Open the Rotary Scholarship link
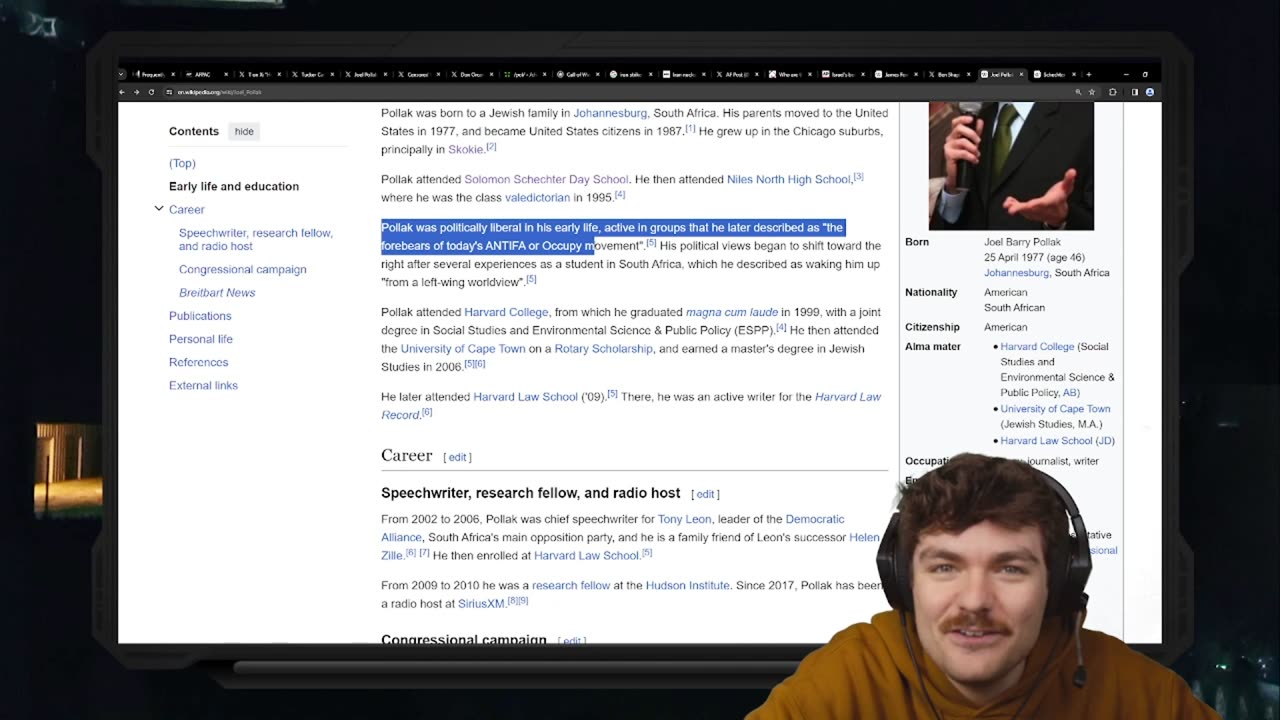 click(604, 349)
